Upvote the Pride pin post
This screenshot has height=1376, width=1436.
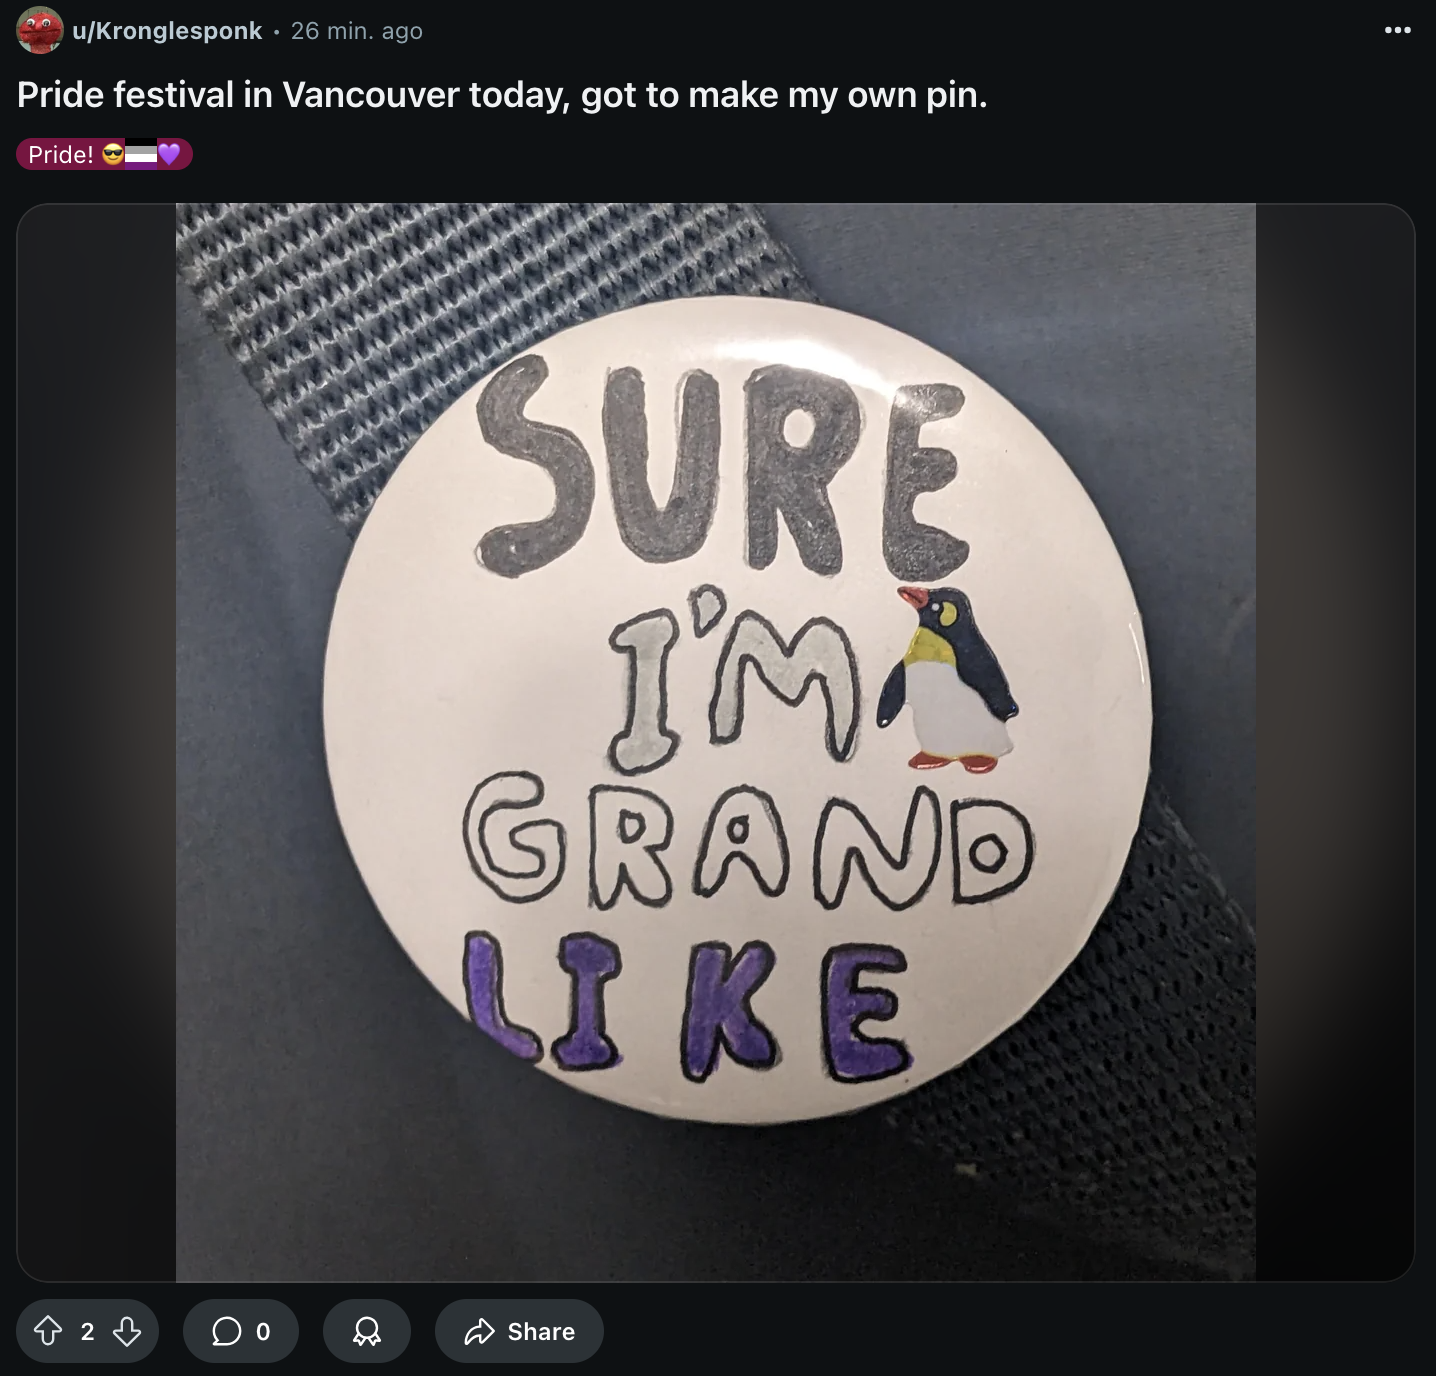47,1331
